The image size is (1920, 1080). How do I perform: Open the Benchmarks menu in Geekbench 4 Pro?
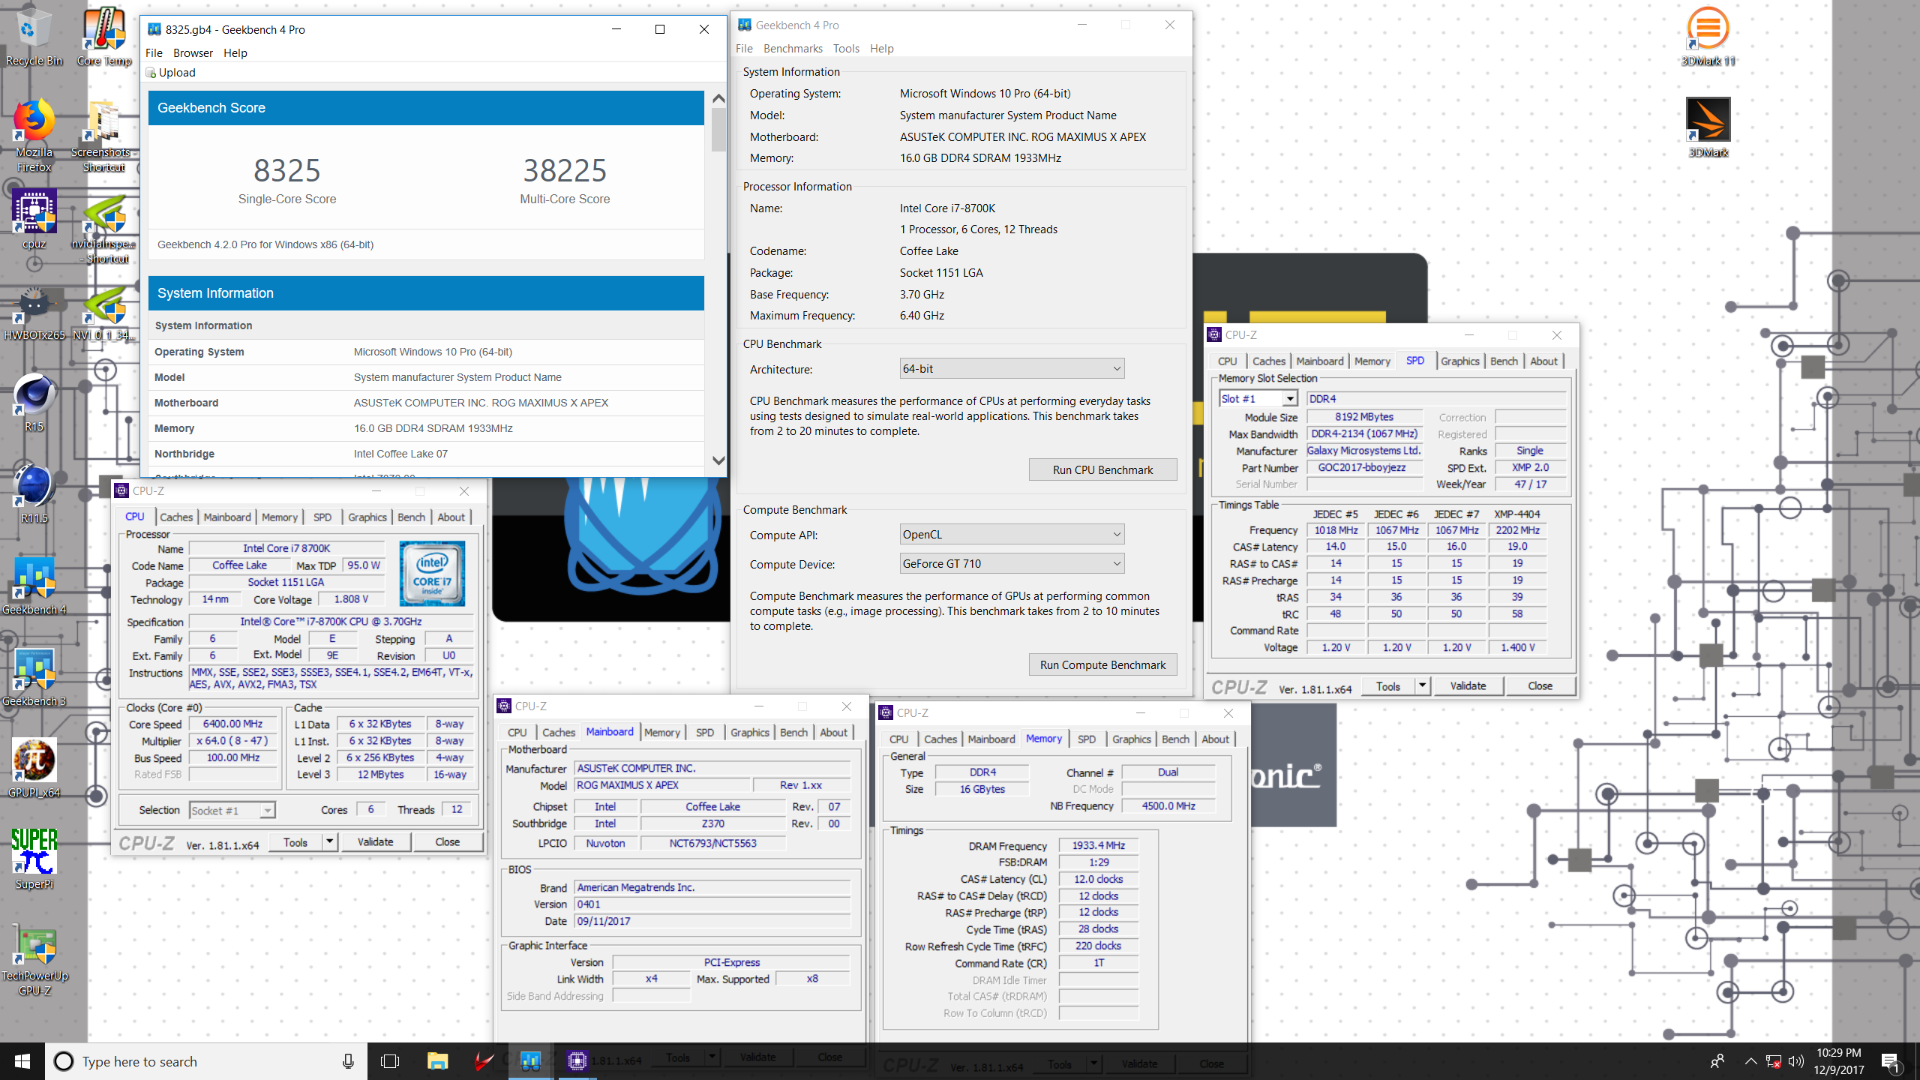pos(793,49)
